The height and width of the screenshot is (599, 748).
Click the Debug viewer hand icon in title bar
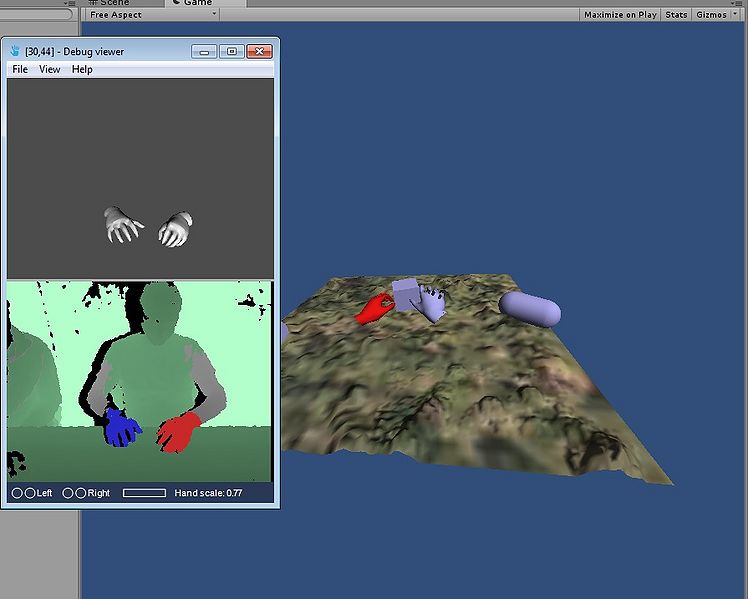[15, 51]
